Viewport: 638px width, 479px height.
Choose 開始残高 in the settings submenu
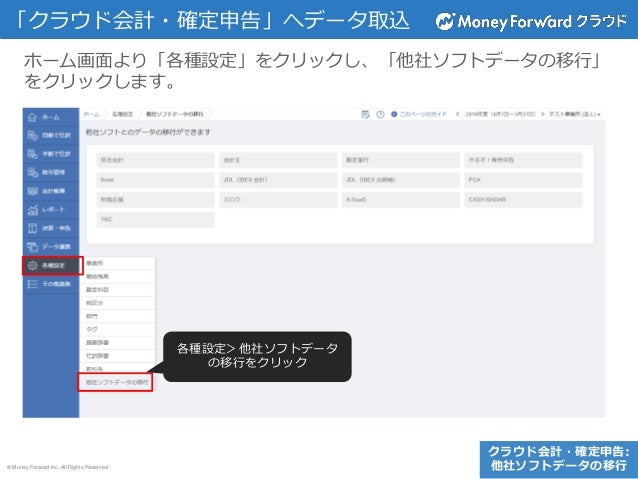click(118, 277)
